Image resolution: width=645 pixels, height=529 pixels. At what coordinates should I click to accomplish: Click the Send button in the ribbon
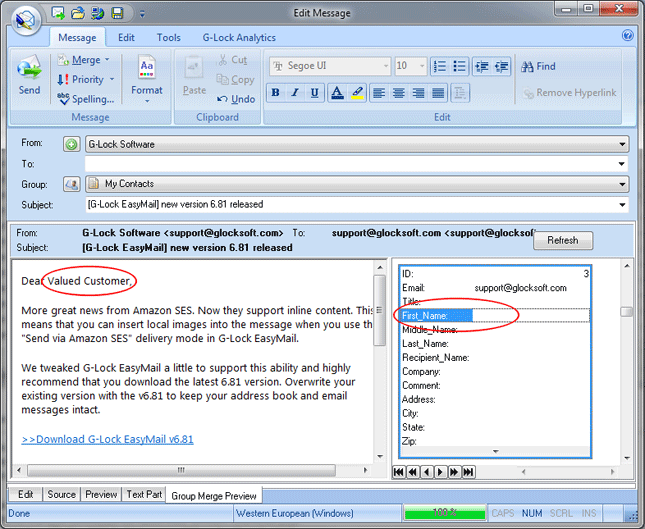pyautogui.click(x=29, y=75)
